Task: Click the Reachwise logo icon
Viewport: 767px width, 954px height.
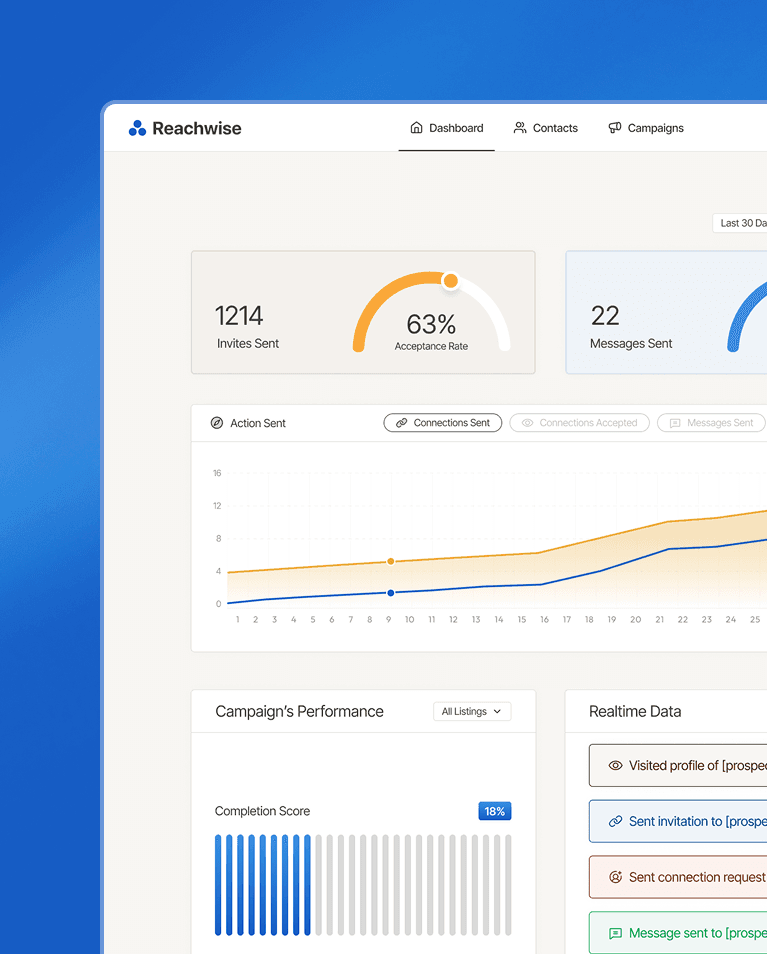Action: 137,128
